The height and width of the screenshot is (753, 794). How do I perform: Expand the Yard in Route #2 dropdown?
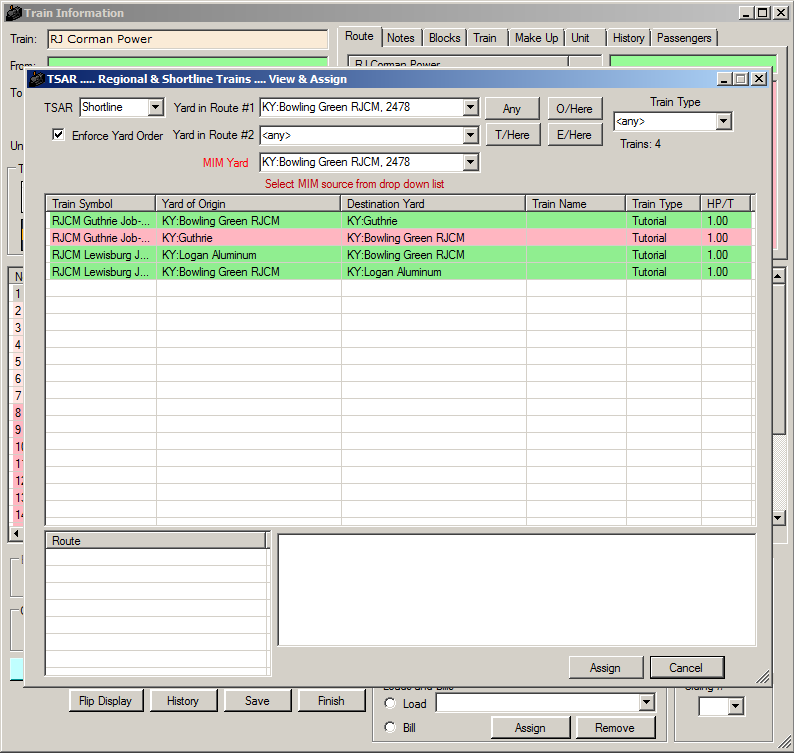click(470, 135)
